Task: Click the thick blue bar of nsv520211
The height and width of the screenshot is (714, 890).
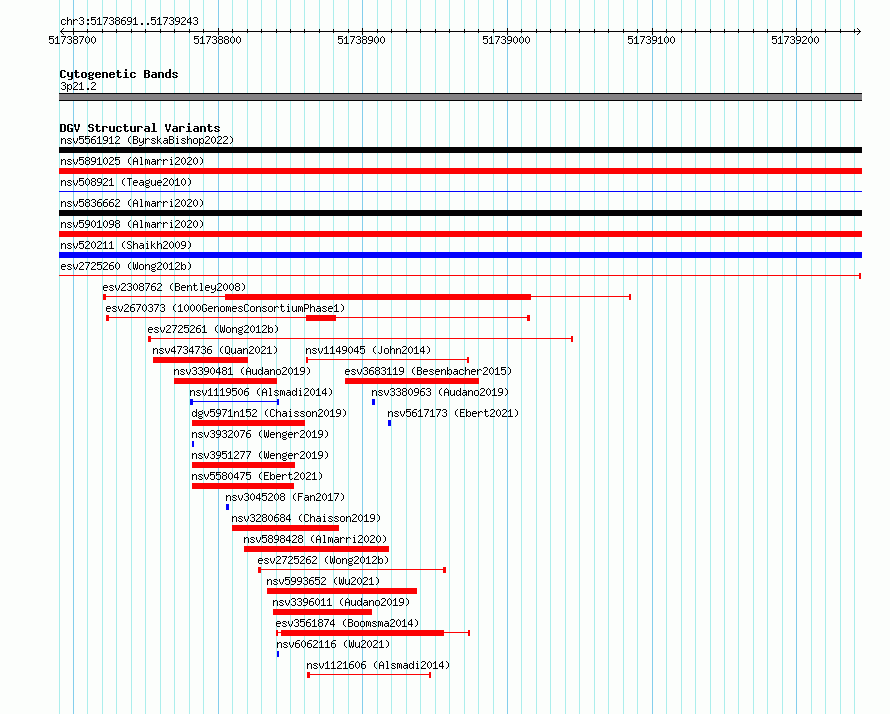Action: 460,255
